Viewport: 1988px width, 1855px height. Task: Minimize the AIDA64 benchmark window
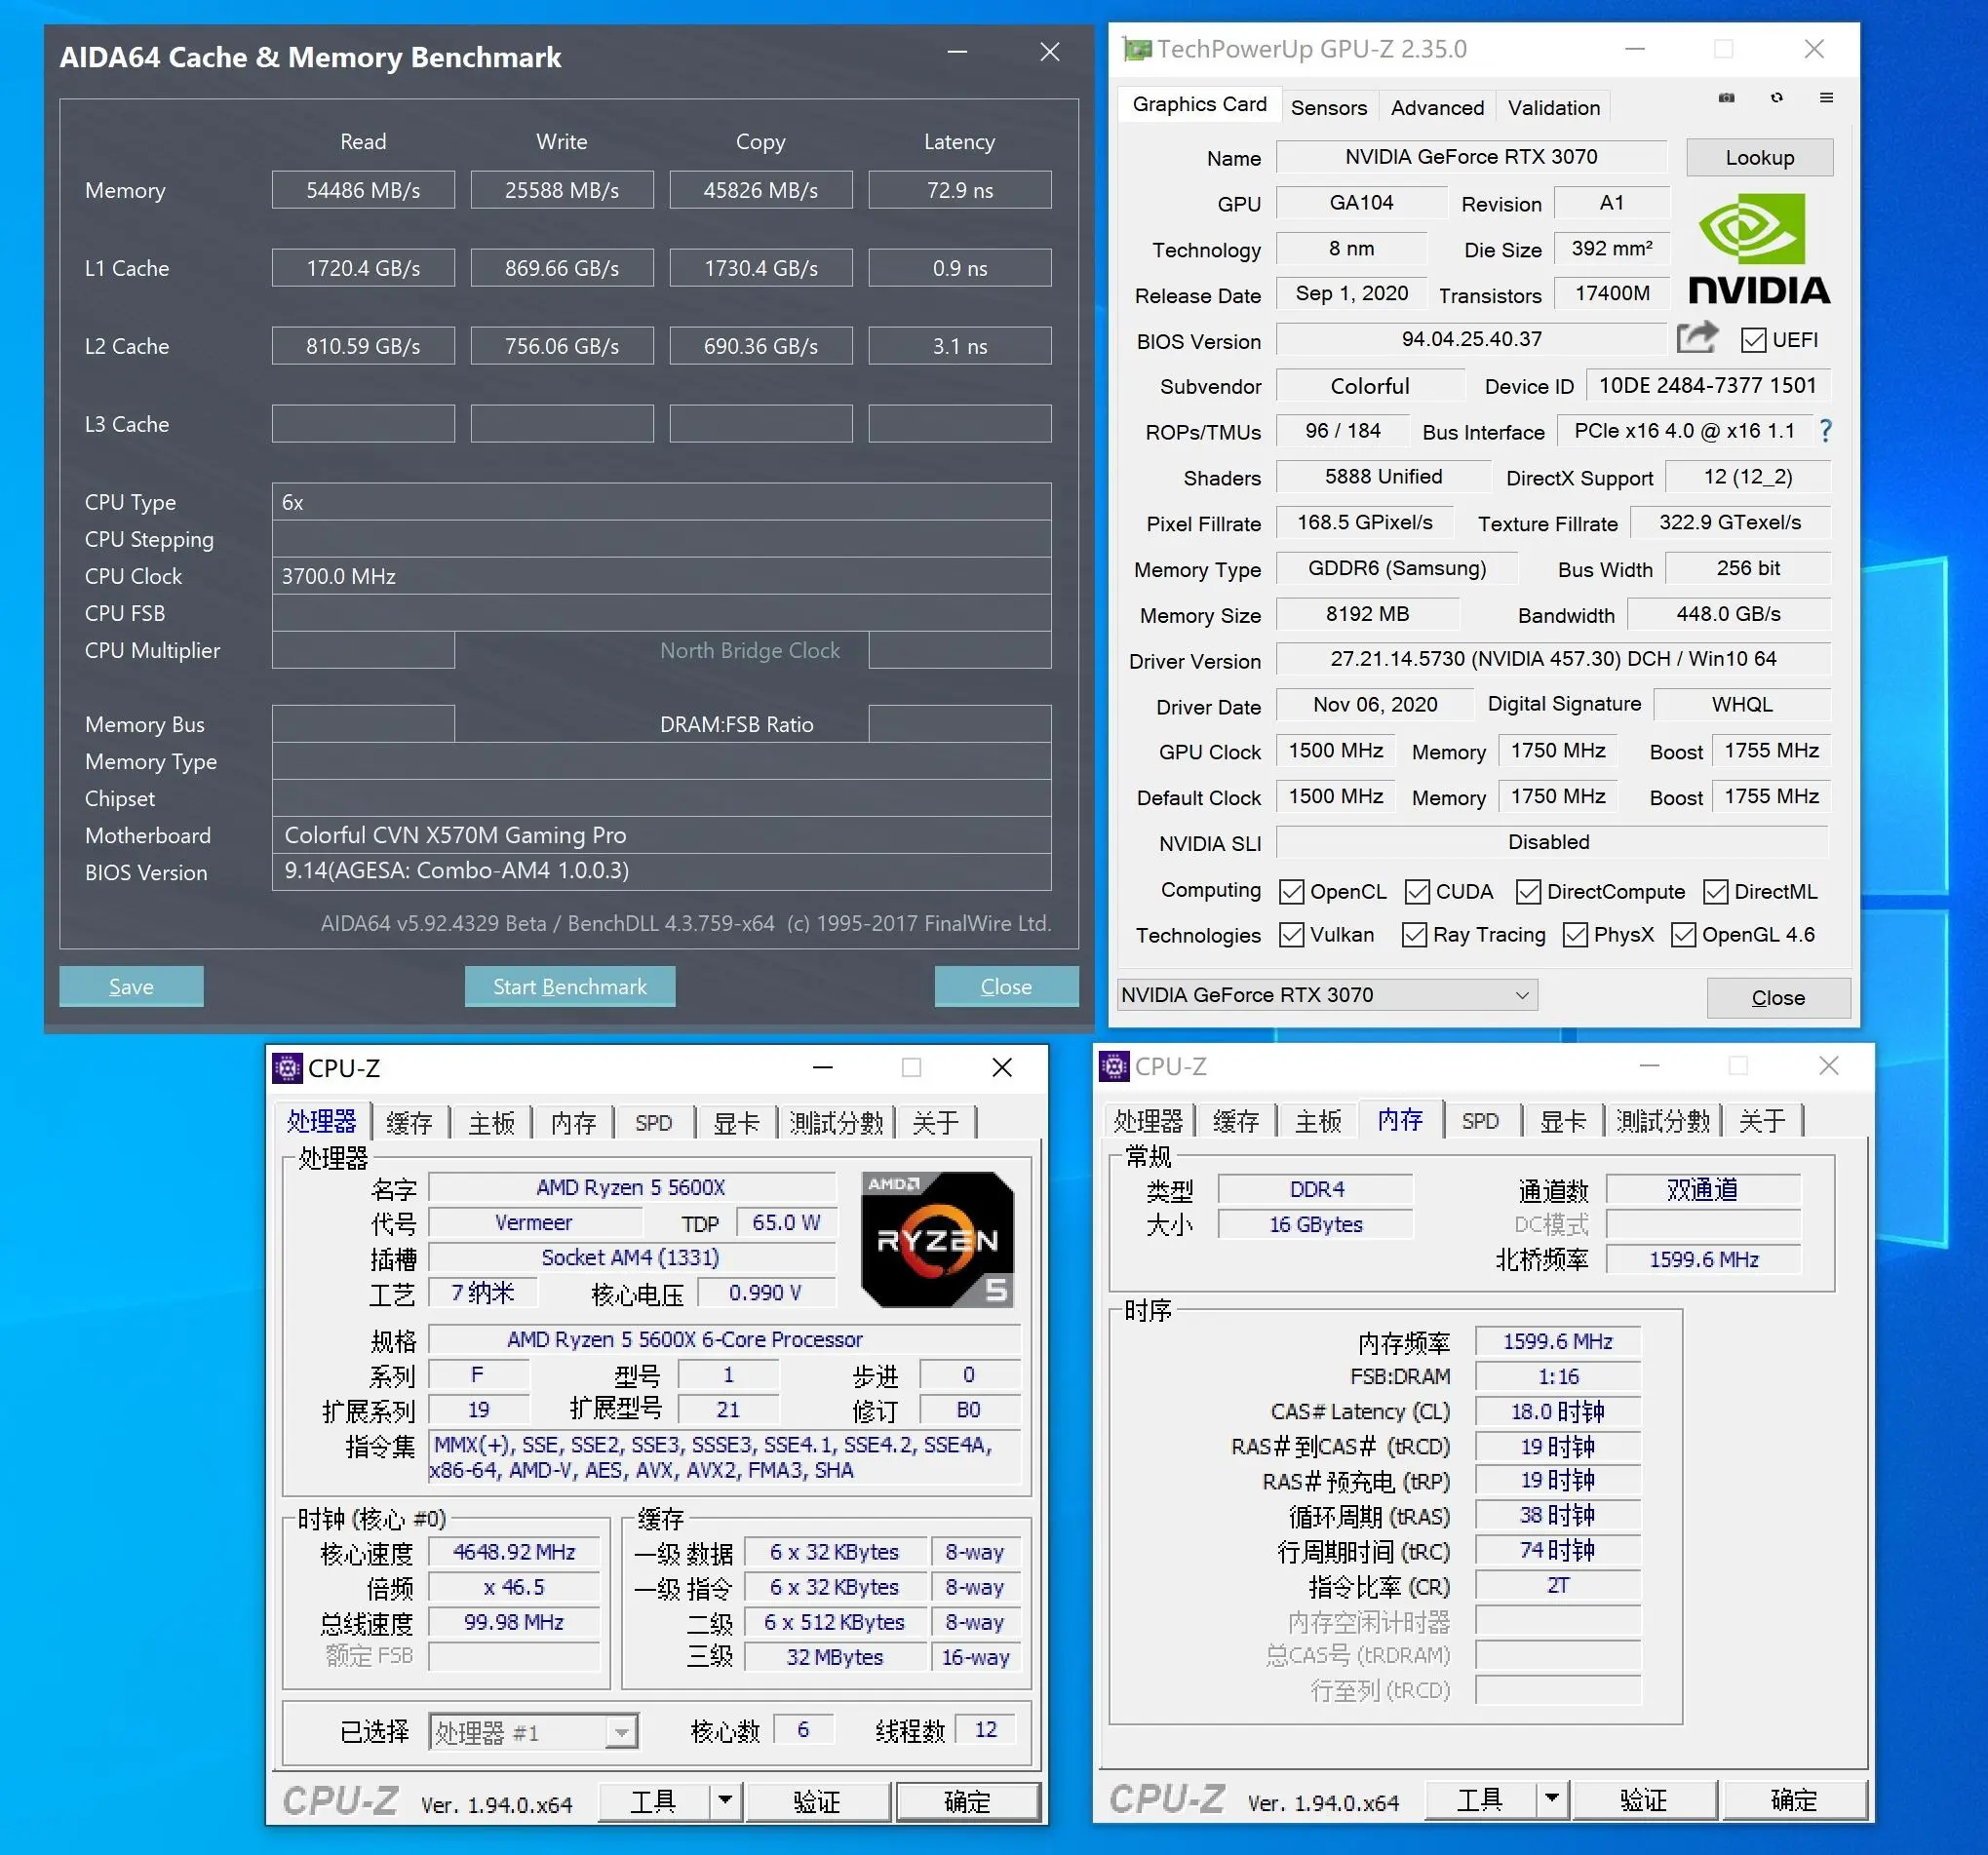[957, 52]
